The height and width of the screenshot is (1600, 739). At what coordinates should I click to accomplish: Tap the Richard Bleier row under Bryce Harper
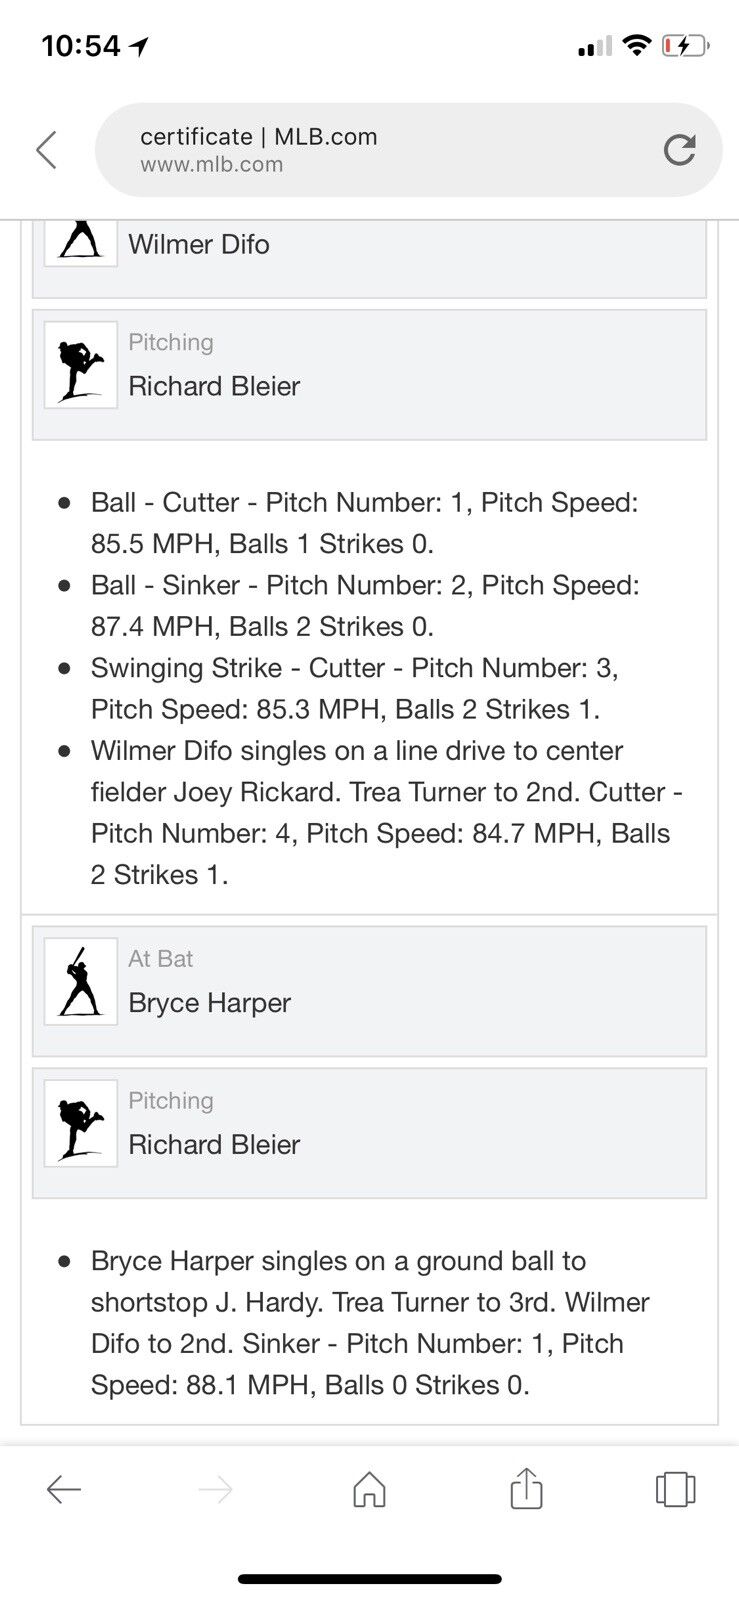click(x=370, y=1132)
